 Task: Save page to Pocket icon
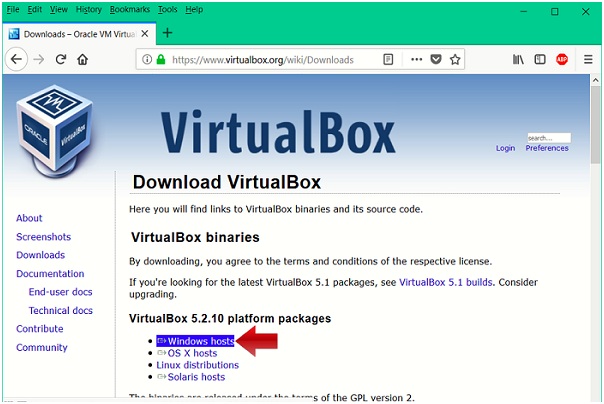[436, 59]
